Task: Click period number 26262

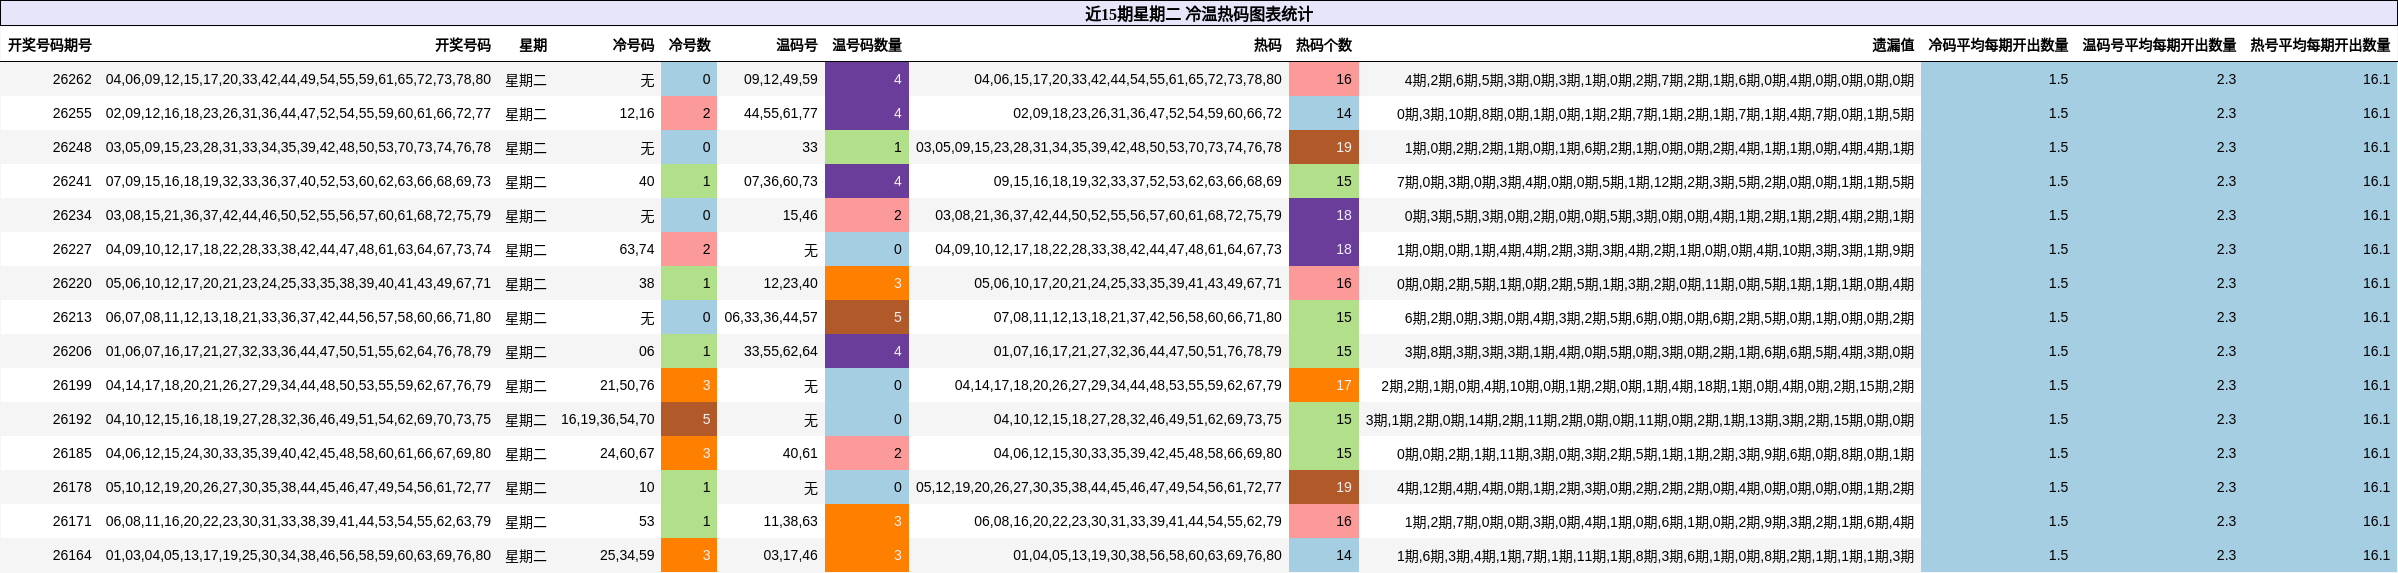Action: (x=72, y=79)
